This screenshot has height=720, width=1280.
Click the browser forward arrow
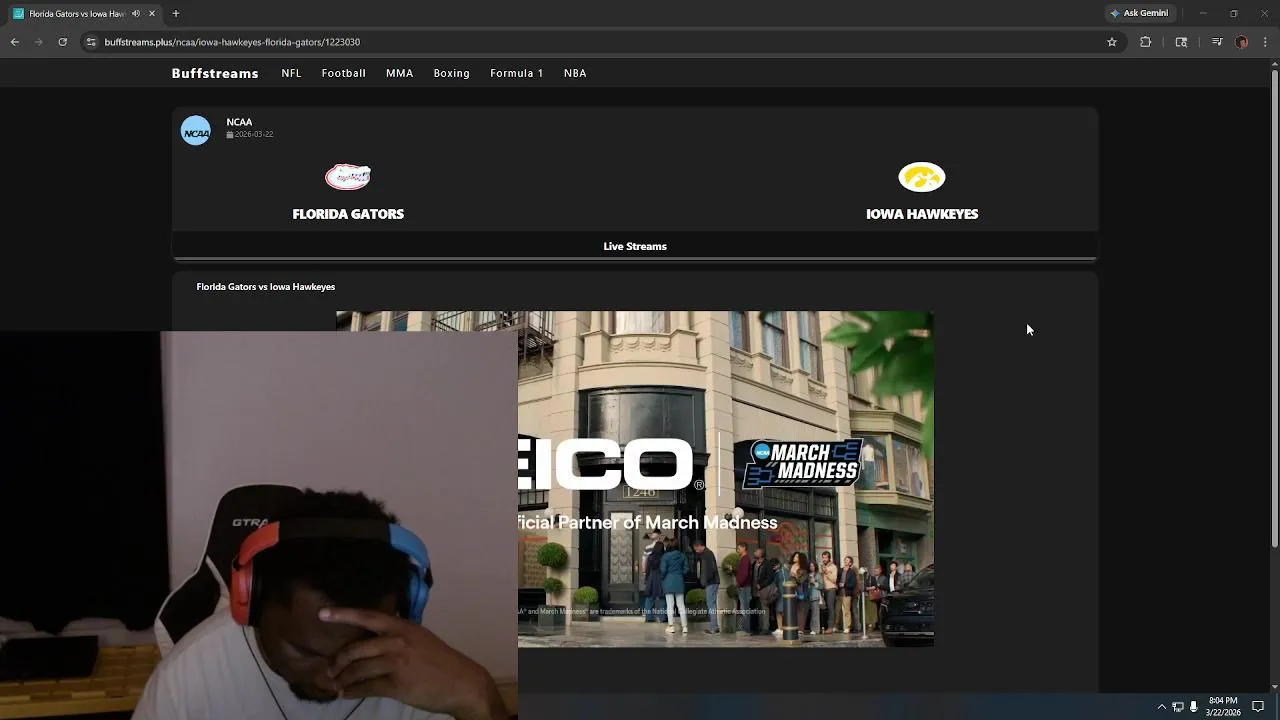39,42
